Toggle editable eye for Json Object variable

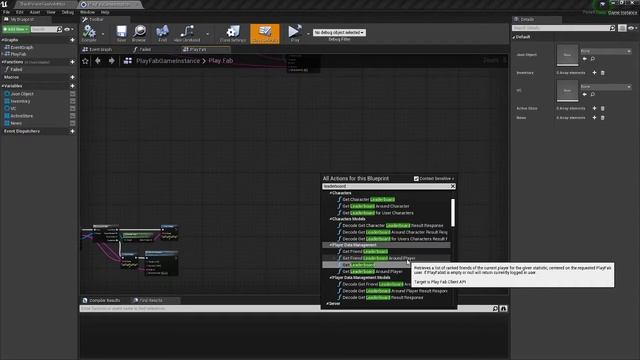coord(73,94)
